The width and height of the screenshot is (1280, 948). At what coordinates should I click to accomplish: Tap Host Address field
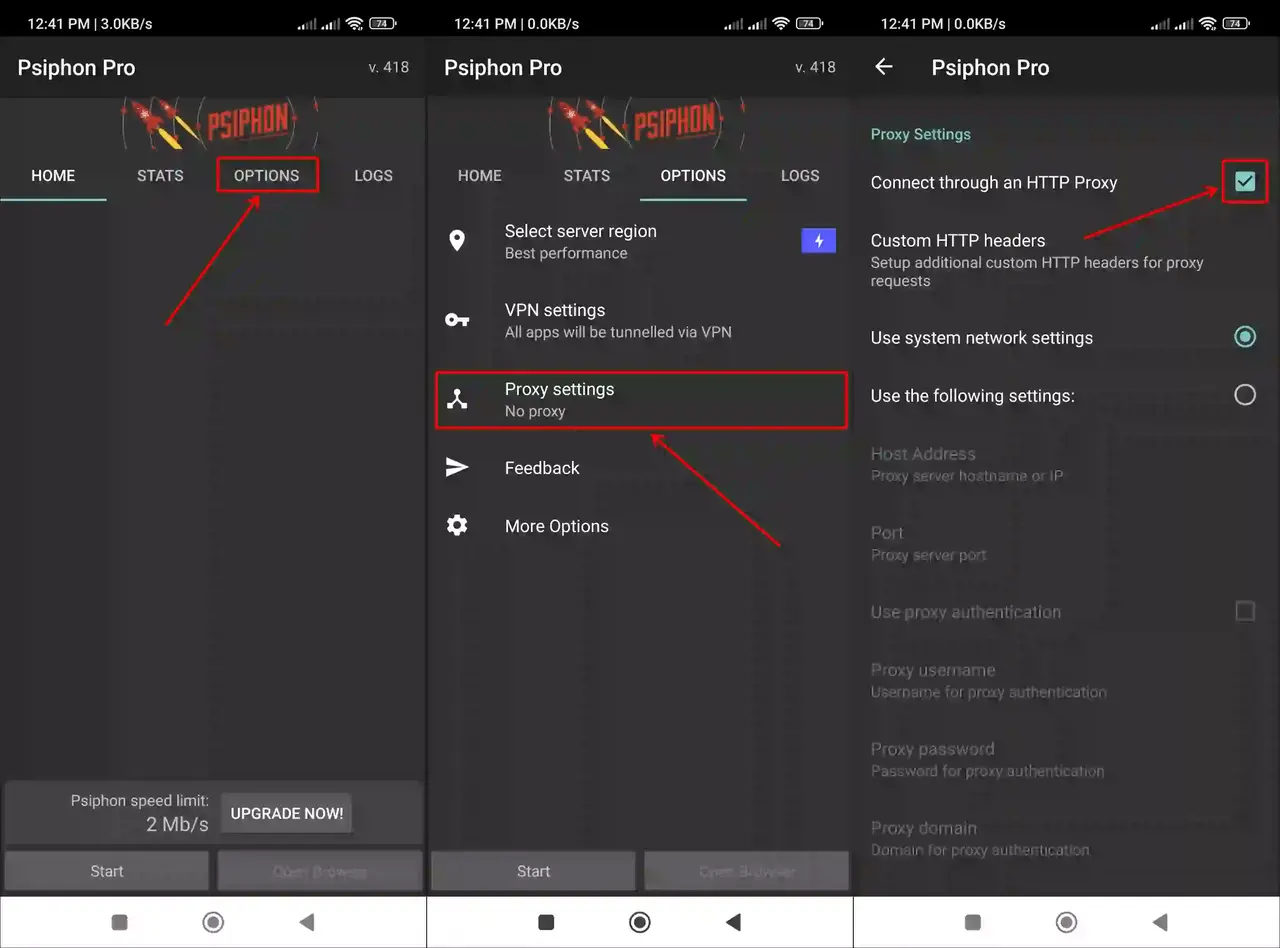1067,464
